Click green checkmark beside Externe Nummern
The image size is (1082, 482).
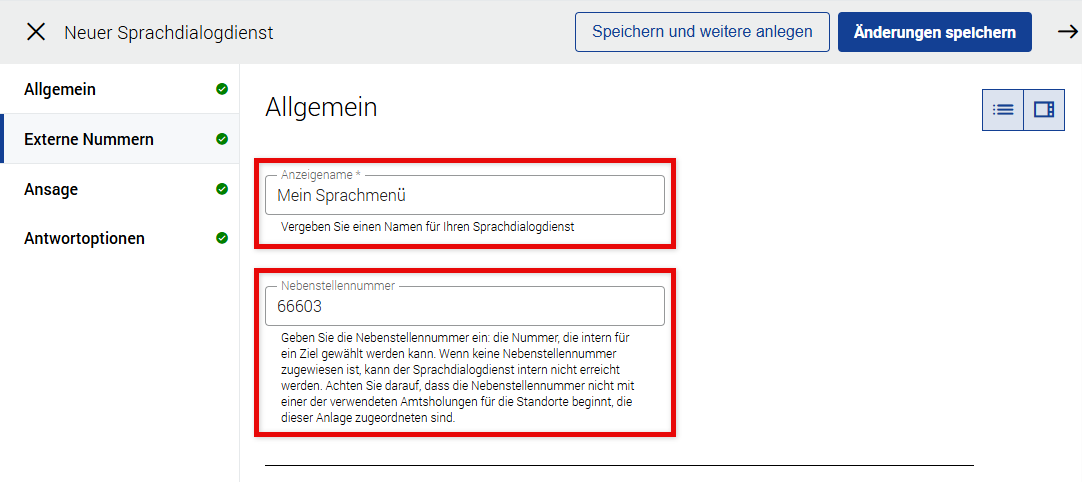pyautogui.click(x=222, y=139)
